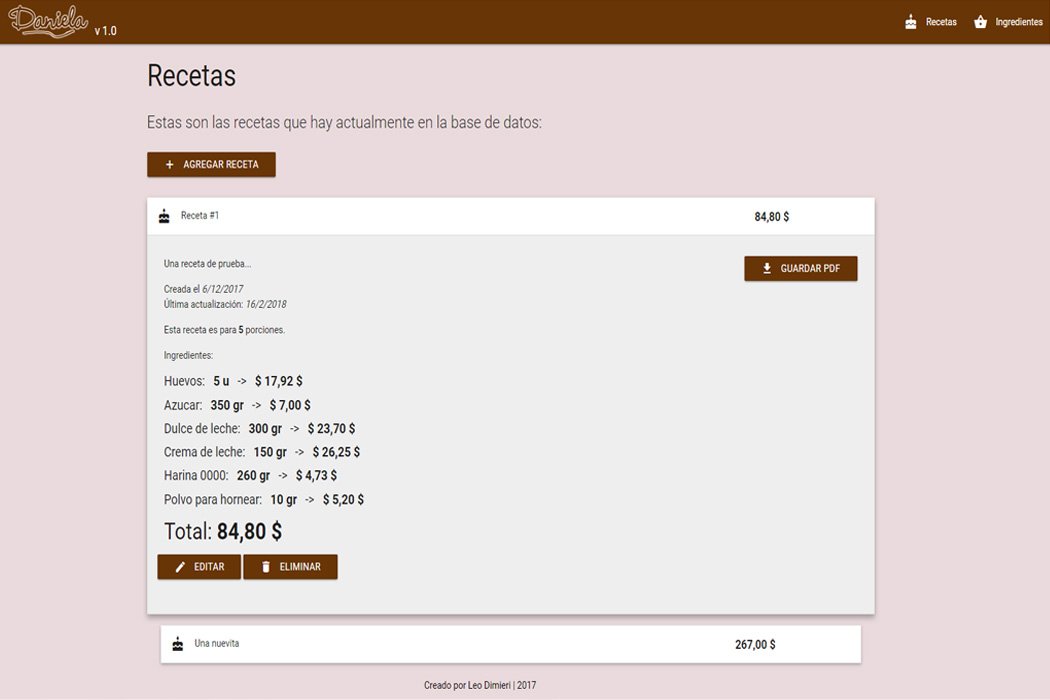Delete the recipe with the Eliminar button
Screen dimensions: 1050x700
290,567
